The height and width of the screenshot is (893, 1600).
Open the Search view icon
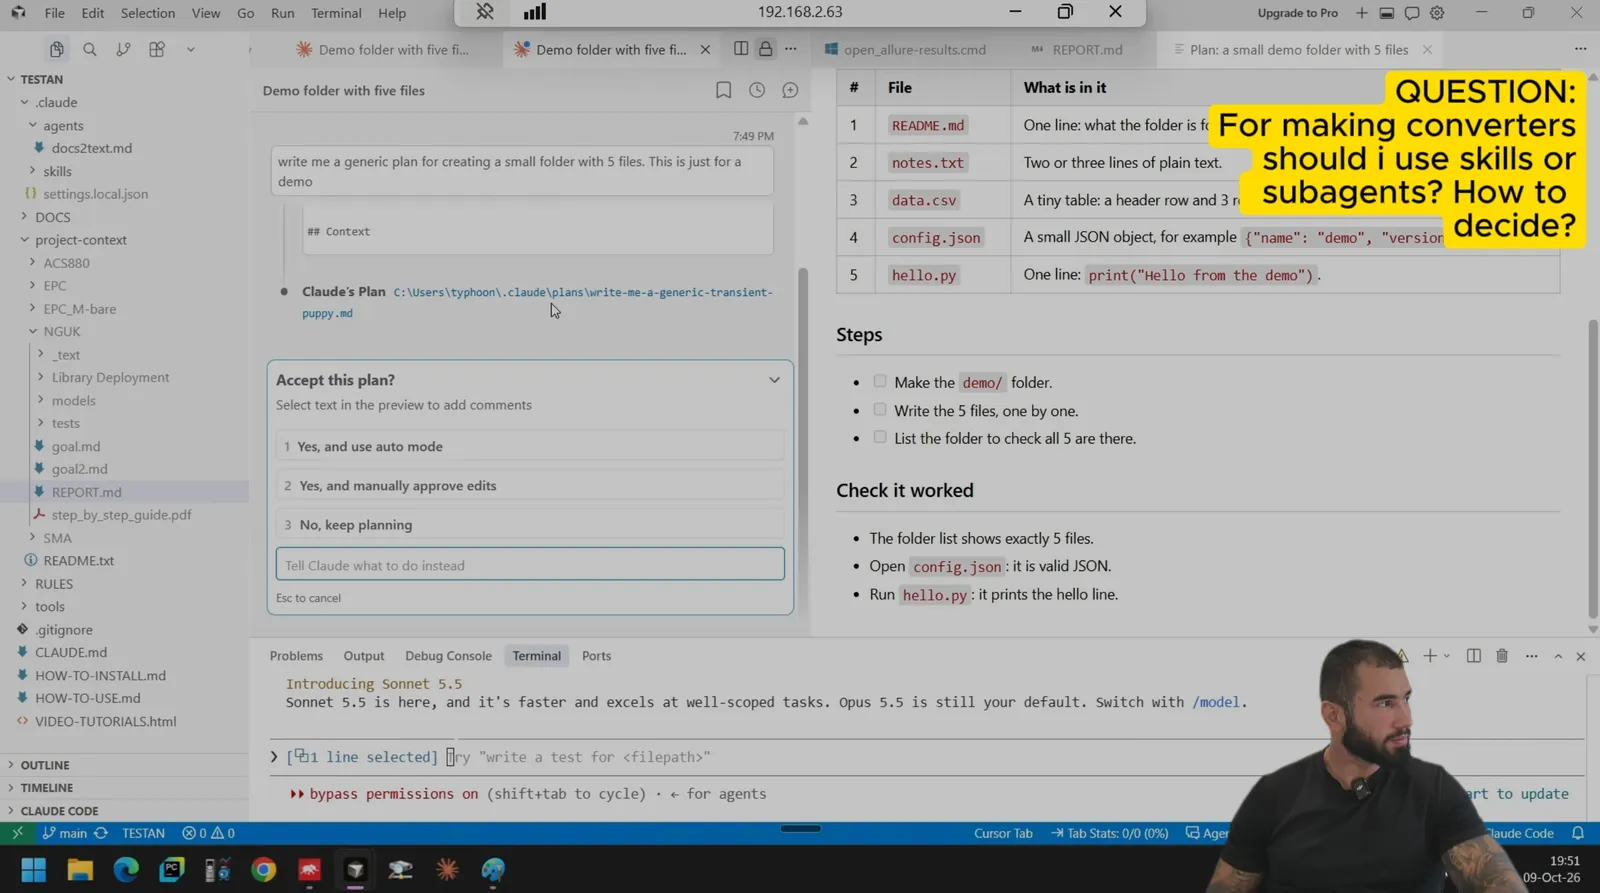tap(90, 49)
